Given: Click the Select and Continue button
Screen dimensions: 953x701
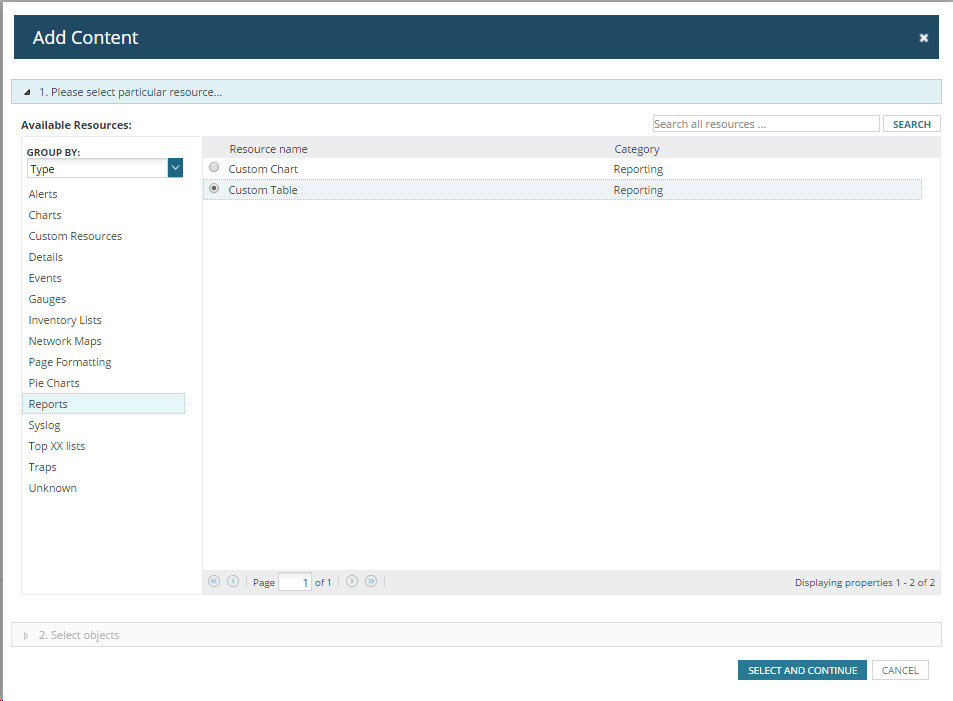Looking at the screenshot, I should click(x=802, y=670).
